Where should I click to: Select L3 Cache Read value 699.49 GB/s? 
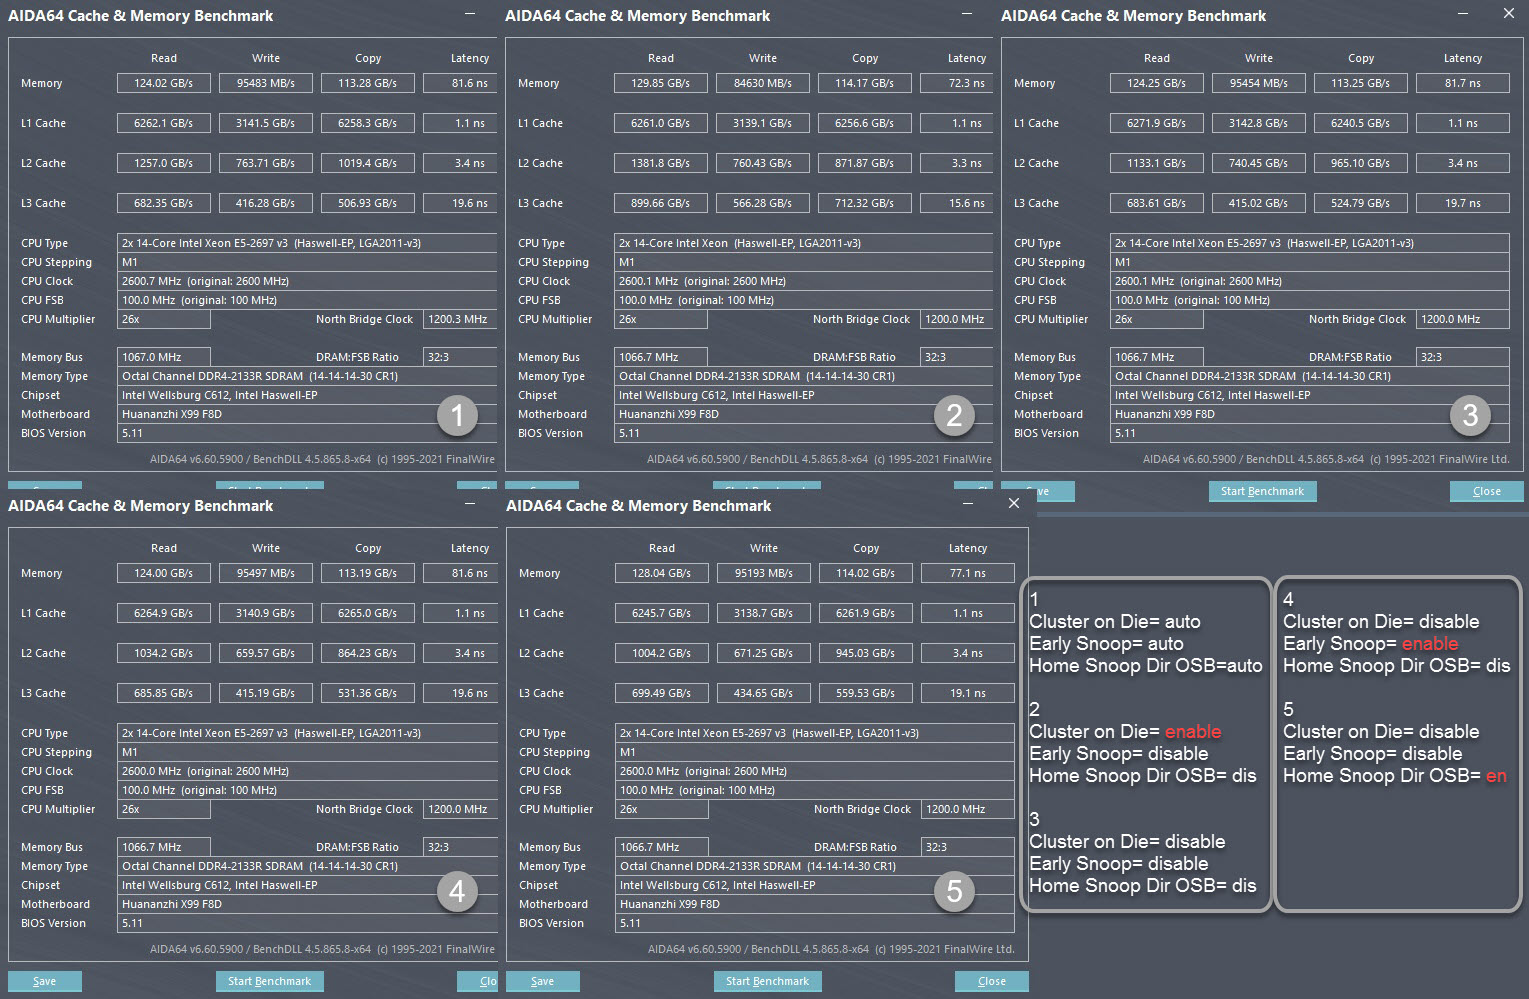click(662, 693)
